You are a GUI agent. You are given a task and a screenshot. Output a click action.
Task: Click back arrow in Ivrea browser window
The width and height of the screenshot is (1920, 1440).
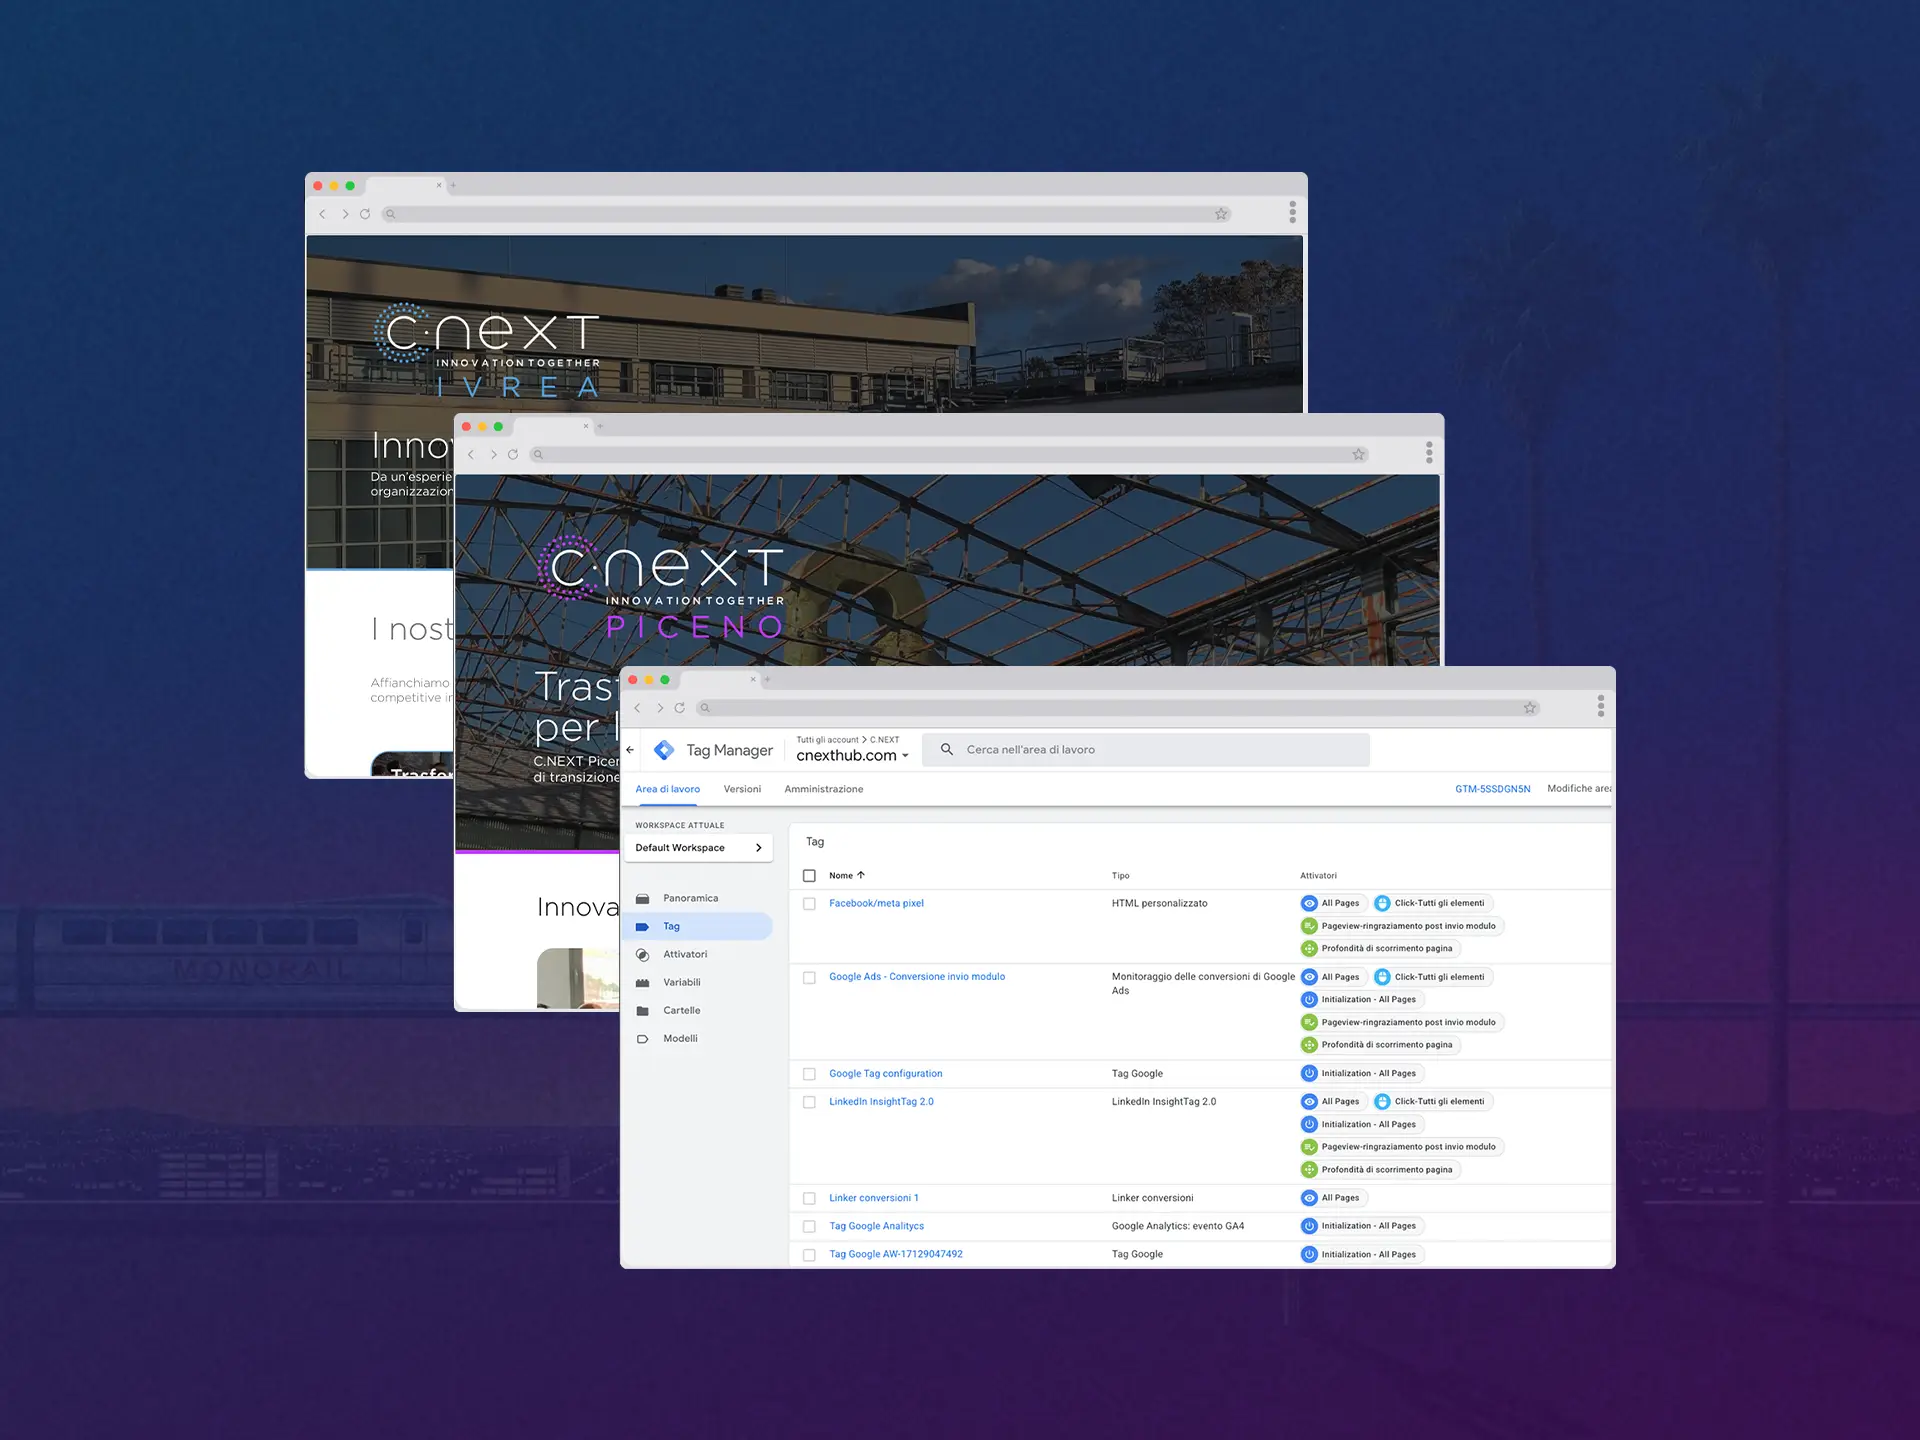pos(322,214)
